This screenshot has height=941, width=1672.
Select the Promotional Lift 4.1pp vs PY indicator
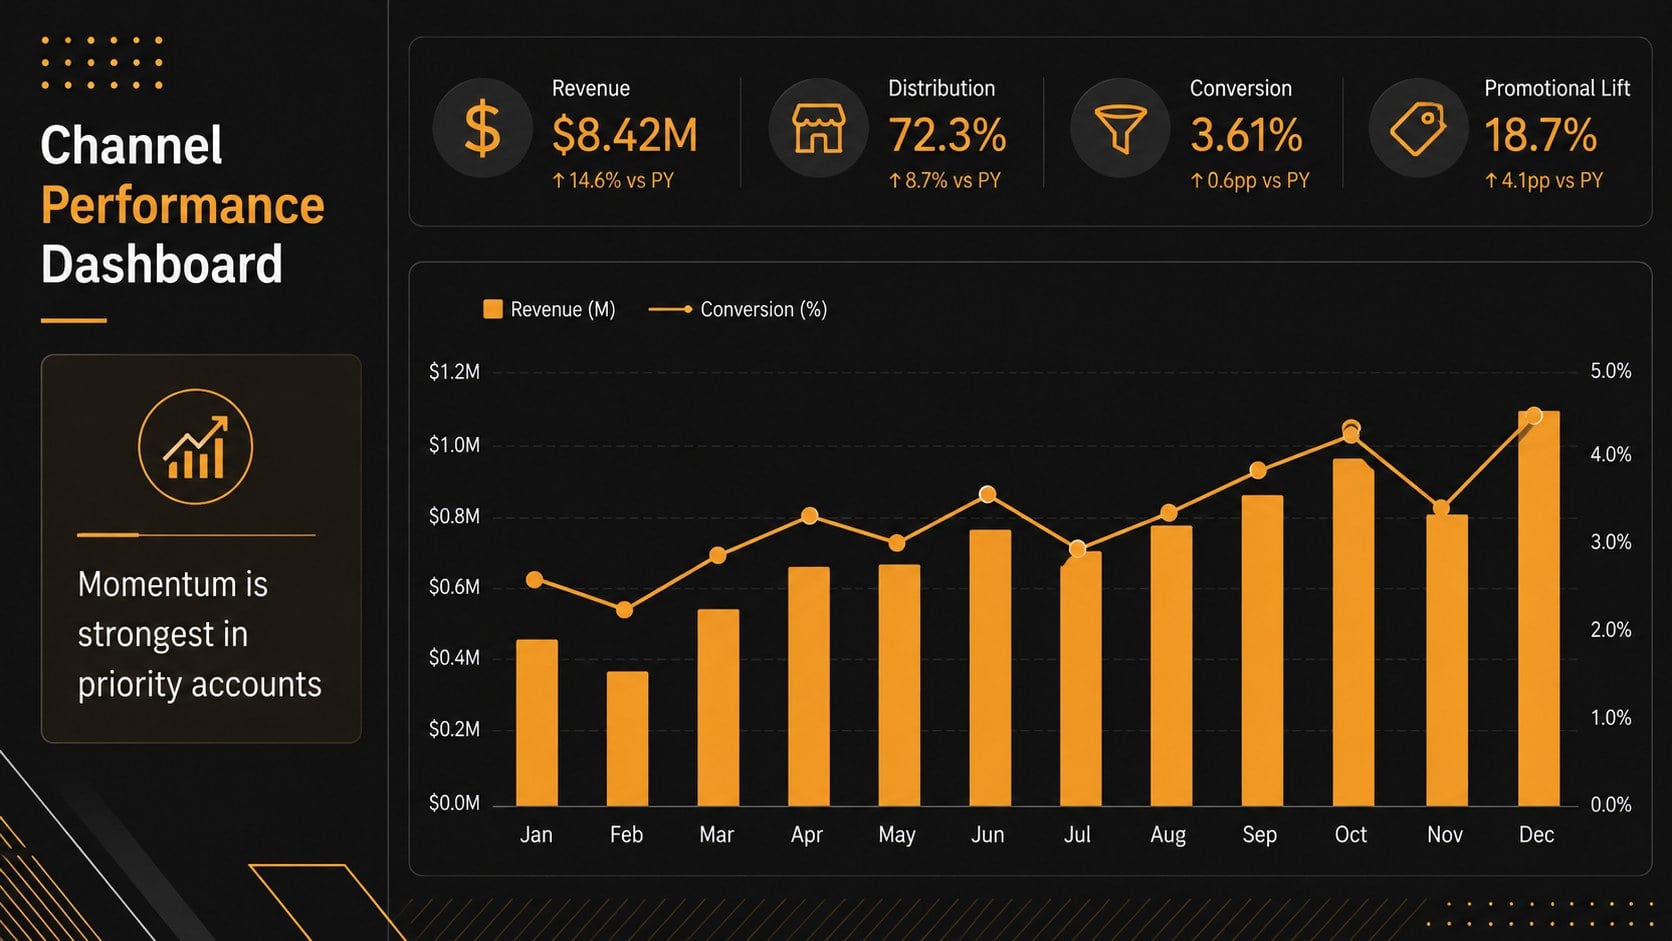point(1544,181)
